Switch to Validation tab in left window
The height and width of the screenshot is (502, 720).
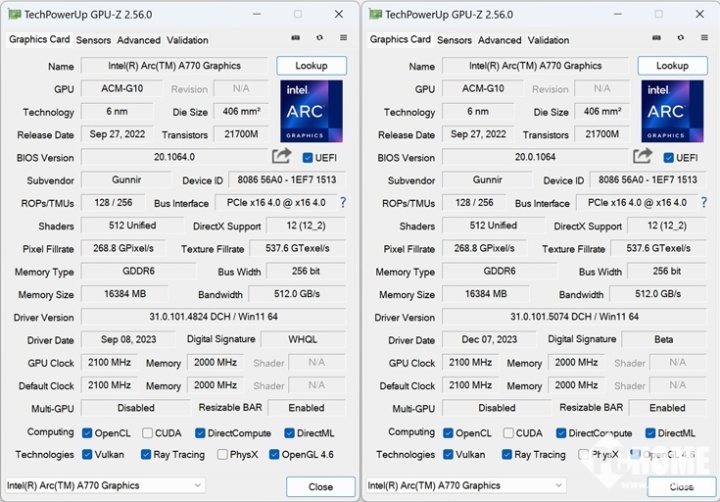[187, 40]
